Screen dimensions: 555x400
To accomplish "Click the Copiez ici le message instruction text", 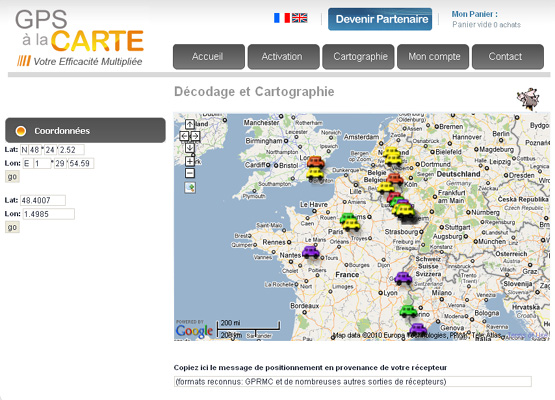I will (310, 367).
